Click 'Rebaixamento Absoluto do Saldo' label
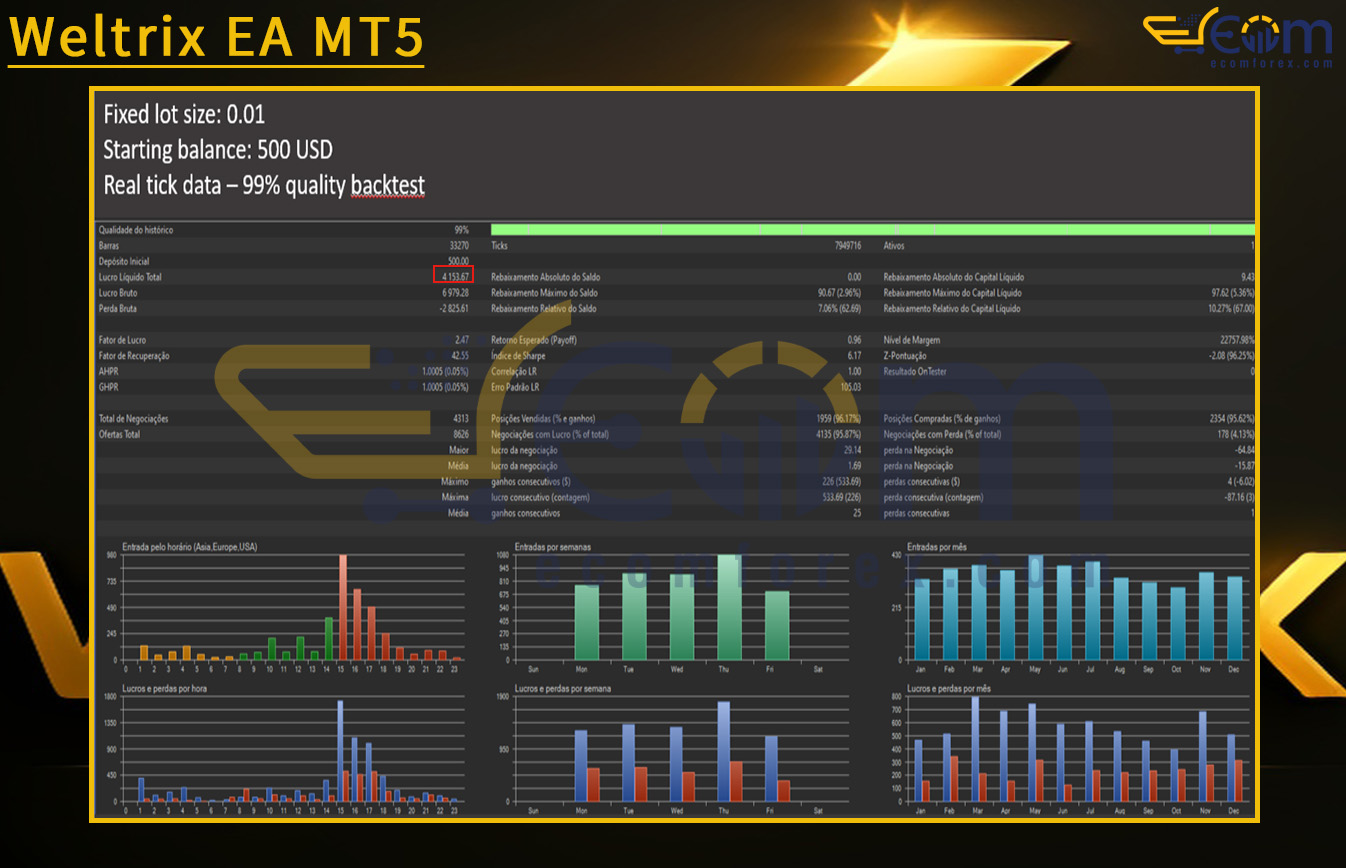This screenshot has height=868, width=1346. coord(546,277)
